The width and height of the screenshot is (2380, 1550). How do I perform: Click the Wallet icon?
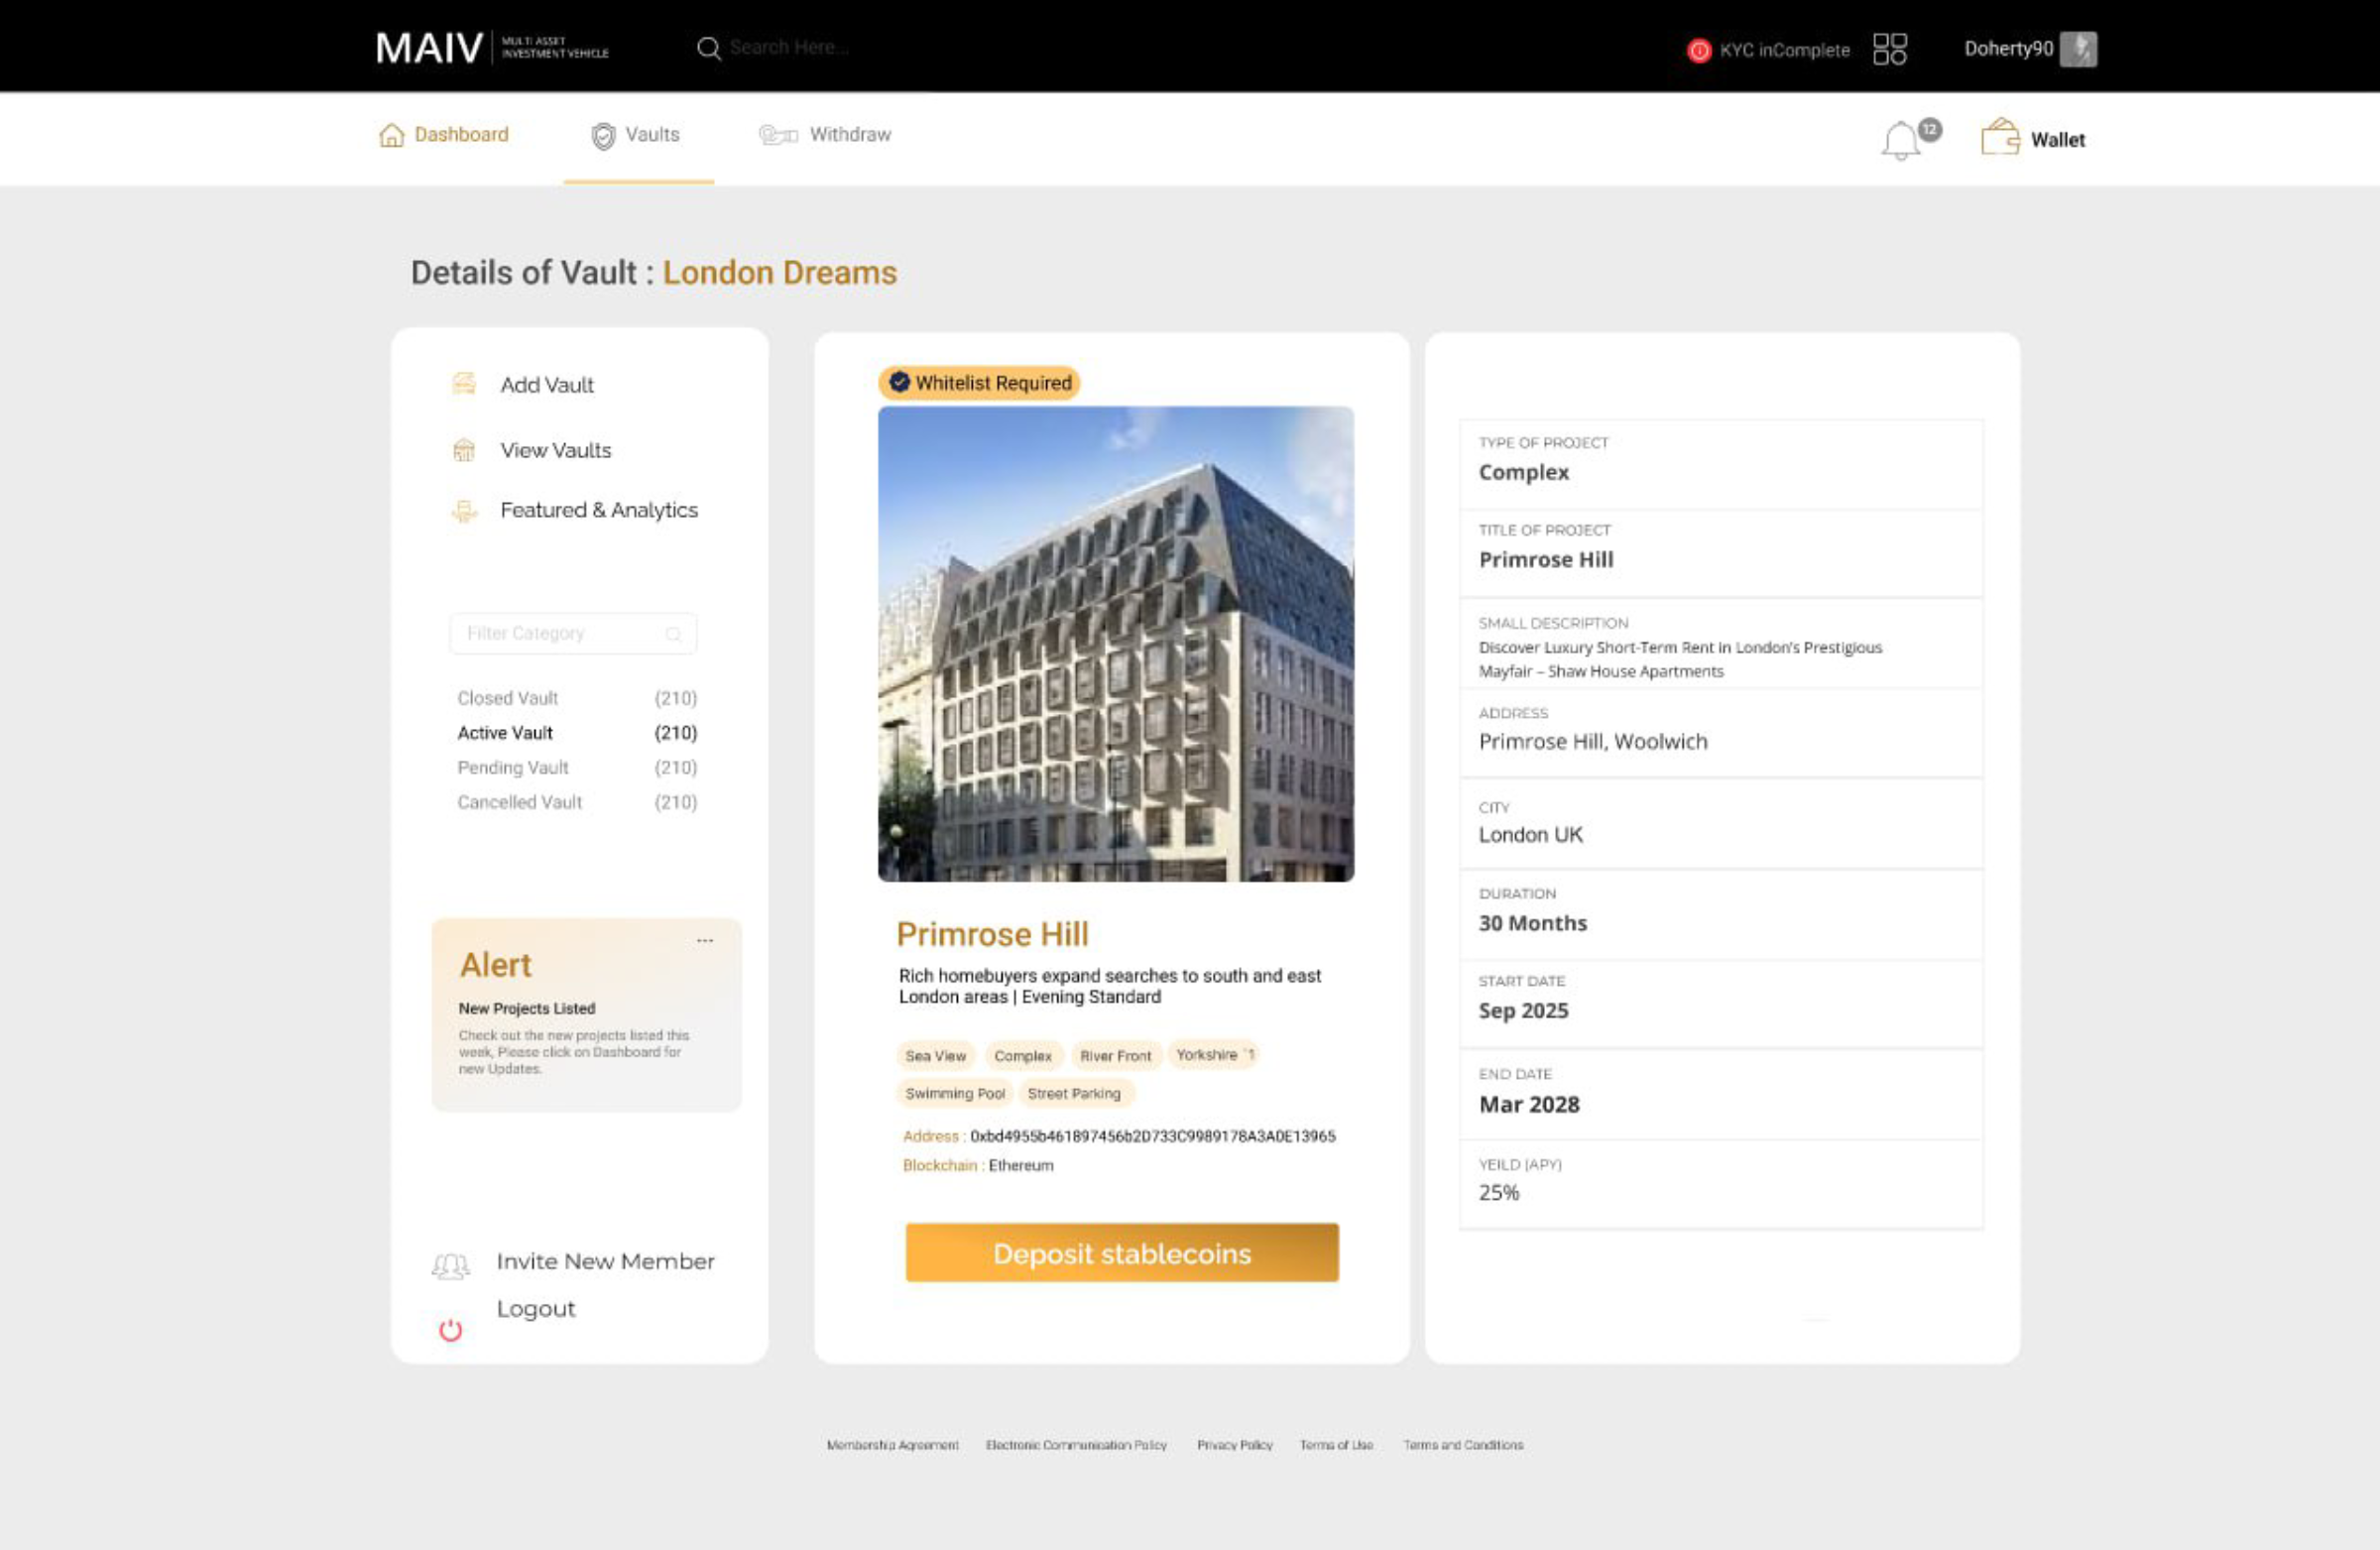point(2000,136)
